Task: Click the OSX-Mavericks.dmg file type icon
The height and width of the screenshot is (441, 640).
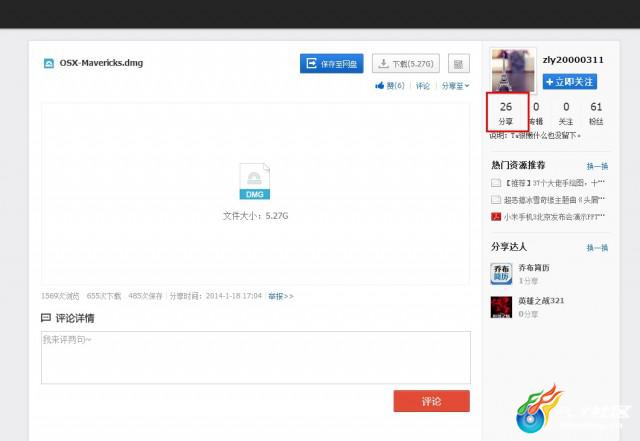Action: [x=49, y=63]
